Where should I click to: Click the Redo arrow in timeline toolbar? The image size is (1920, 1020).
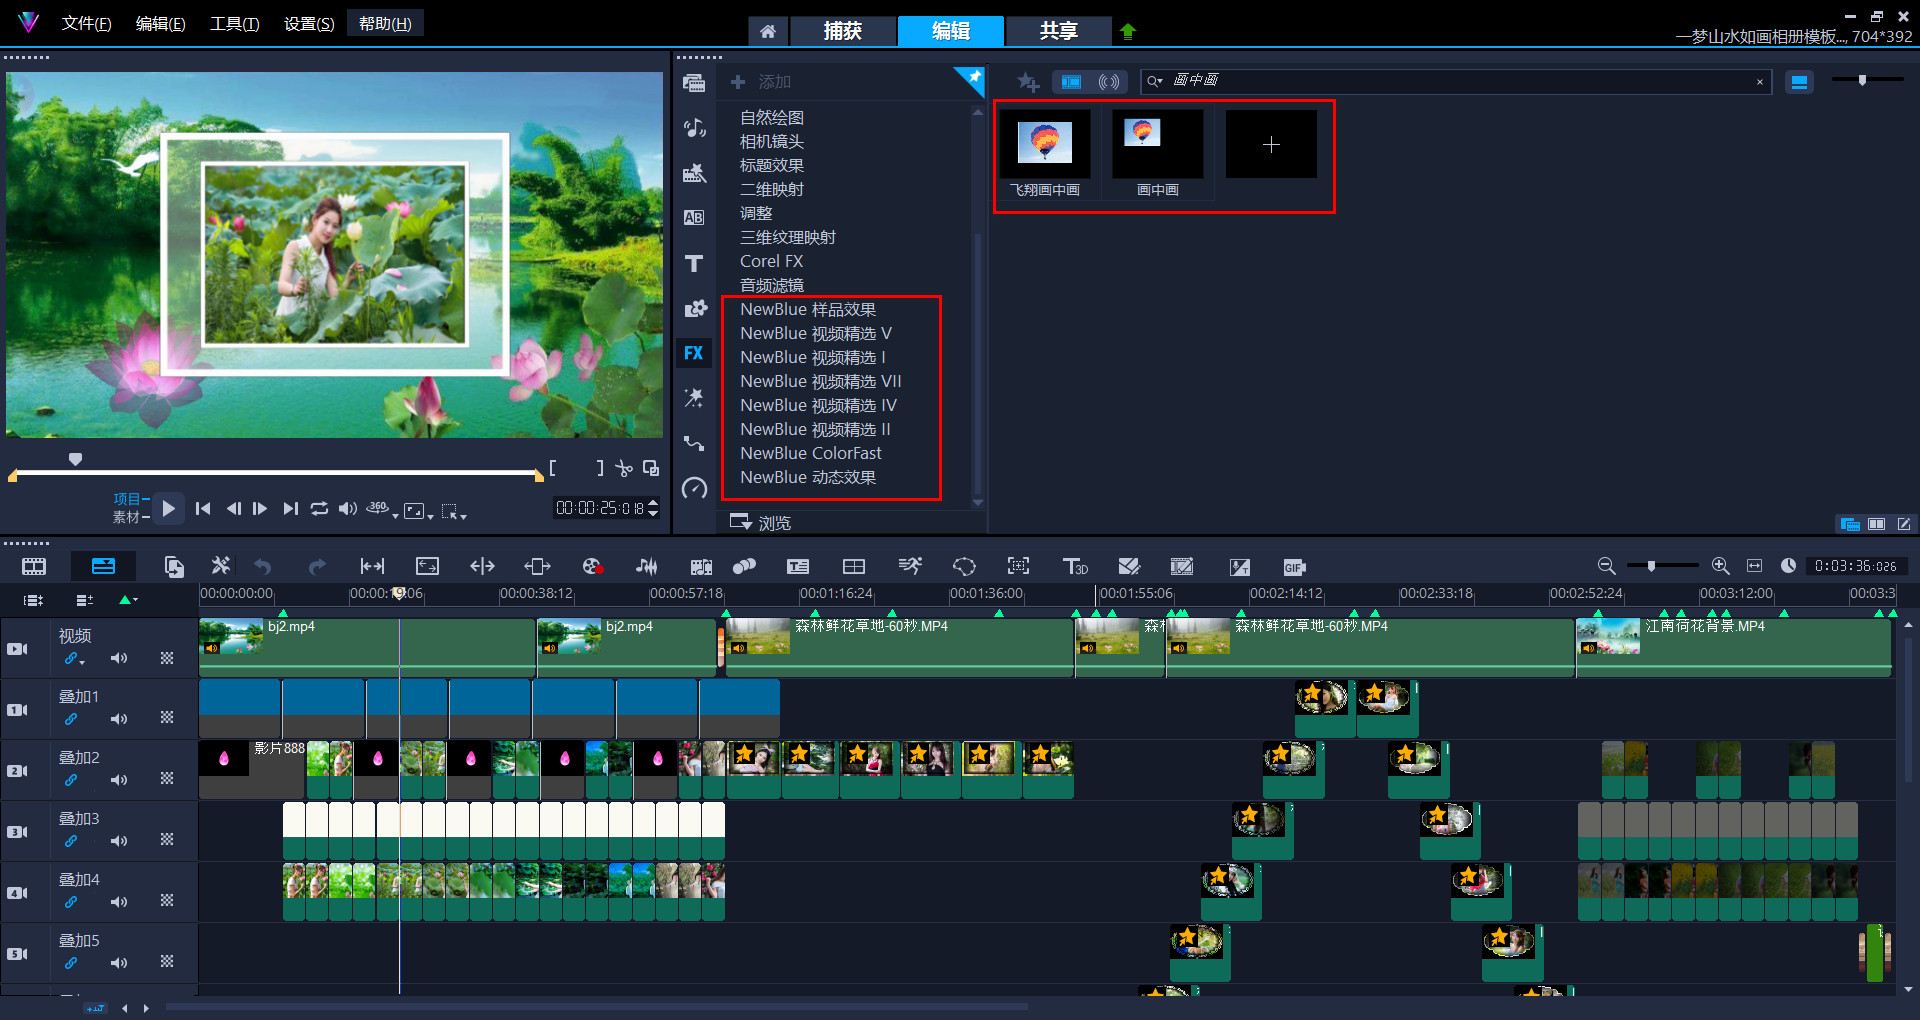click(x=317, y=567)
